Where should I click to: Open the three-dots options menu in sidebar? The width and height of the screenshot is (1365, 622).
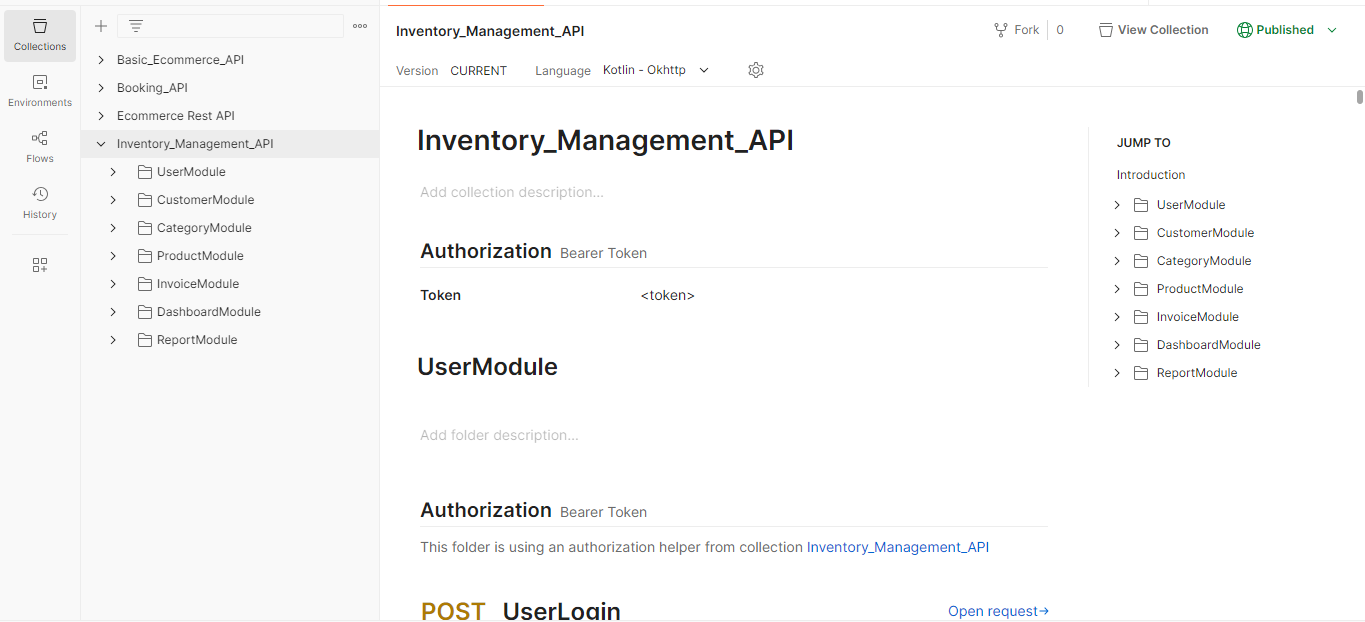point(360,26)
